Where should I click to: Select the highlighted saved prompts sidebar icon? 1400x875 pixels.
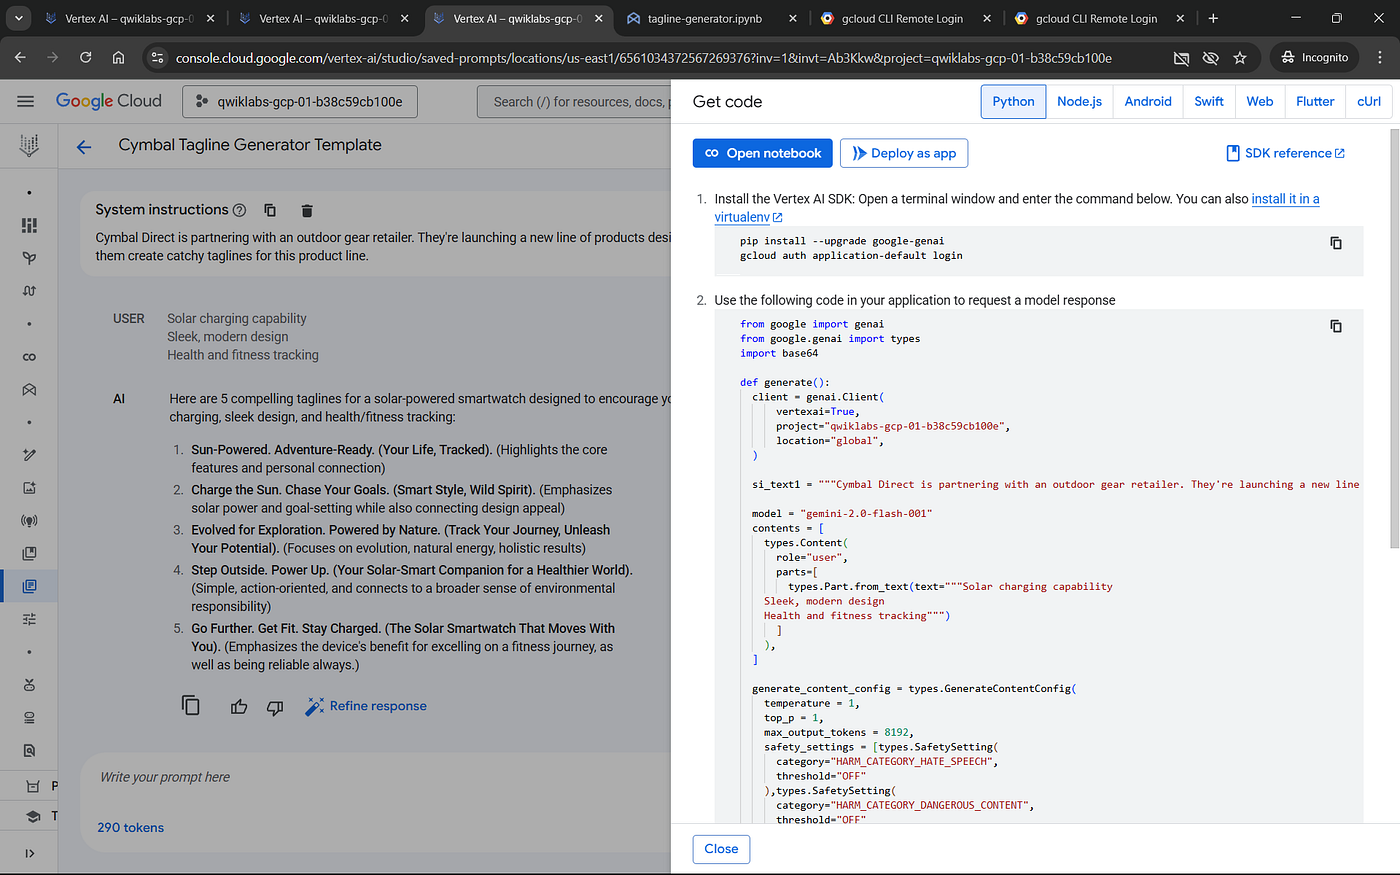29,586
